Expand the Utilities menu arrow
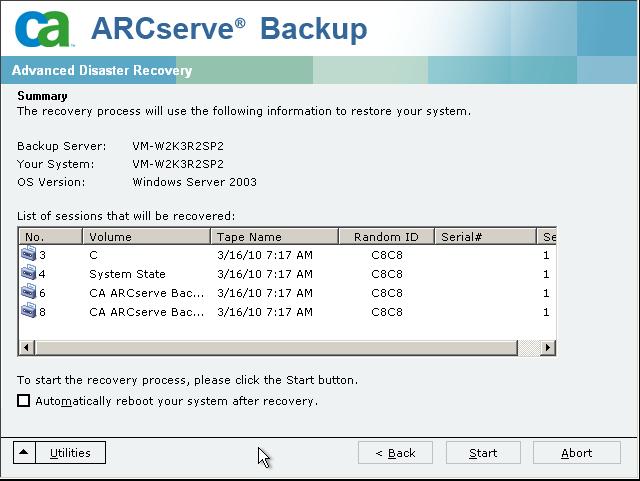 click(x=24, y=452)
